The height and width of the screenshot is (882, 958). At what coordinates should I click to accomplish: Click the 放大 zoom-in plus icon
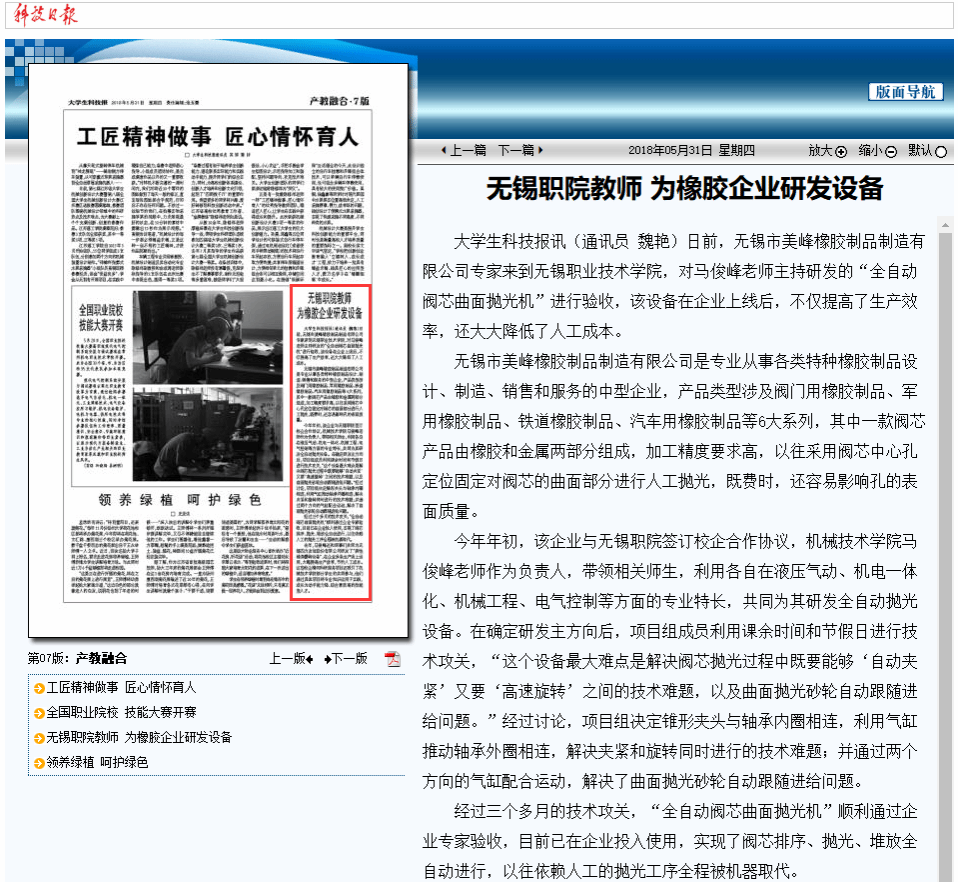[x=840, y=151]
